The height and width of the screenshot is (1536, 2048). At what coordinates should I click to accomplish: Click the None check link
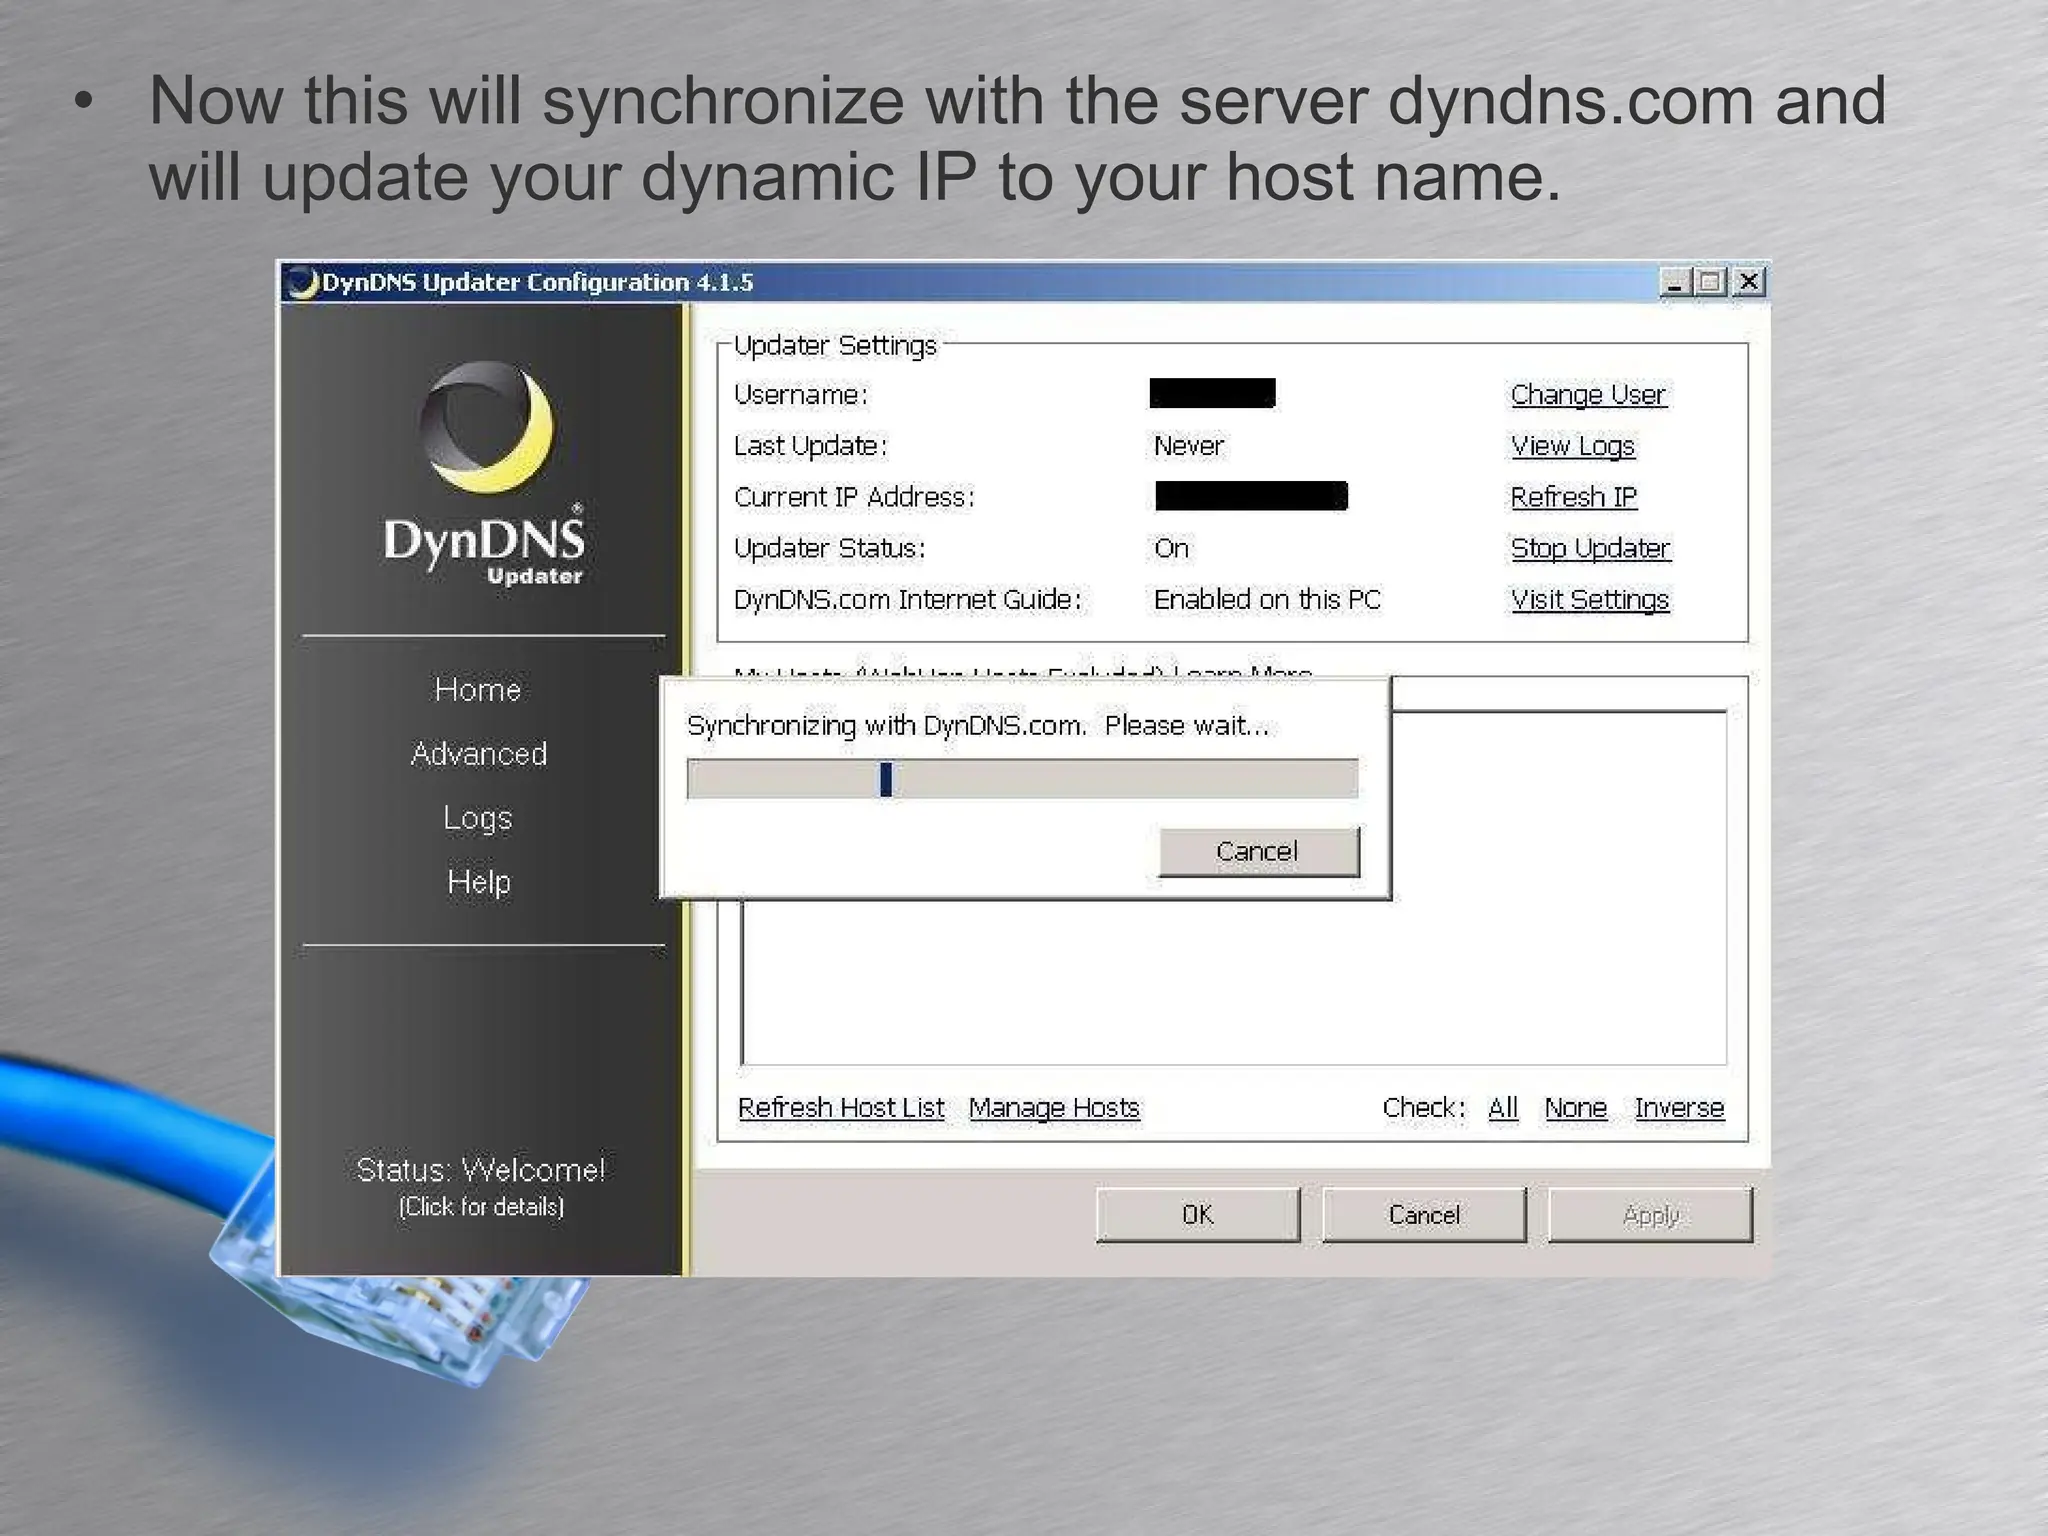(1576, 1108)
